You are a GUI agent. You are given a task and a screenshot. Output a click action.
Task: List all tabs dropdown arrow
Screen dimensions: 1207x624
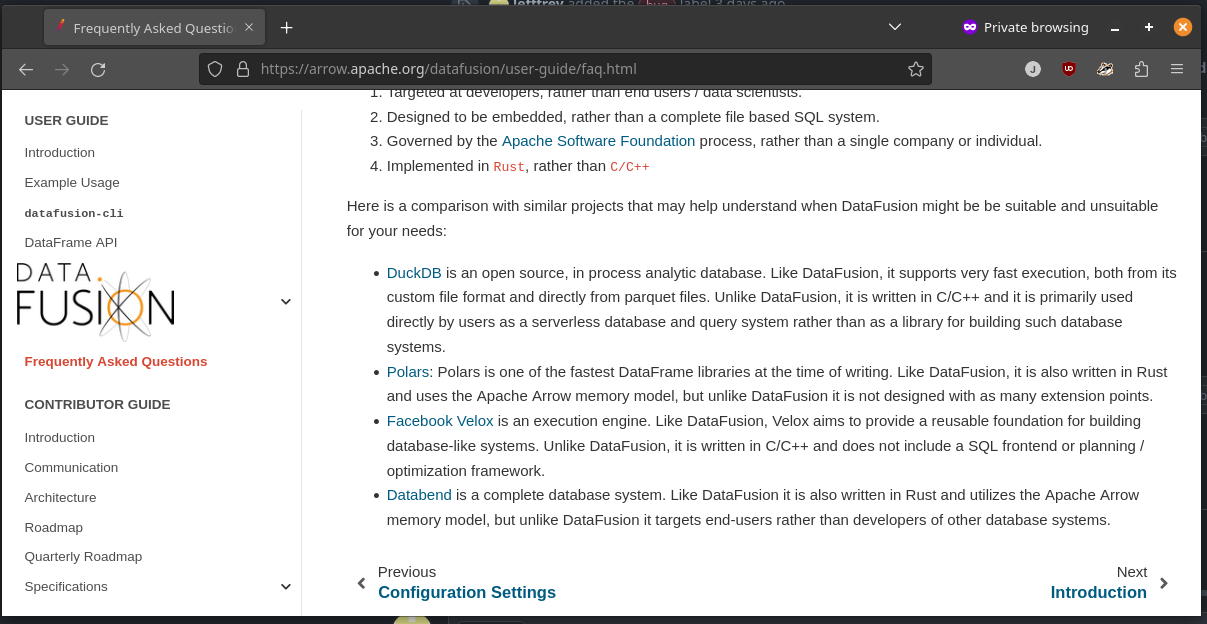(895, 27)
